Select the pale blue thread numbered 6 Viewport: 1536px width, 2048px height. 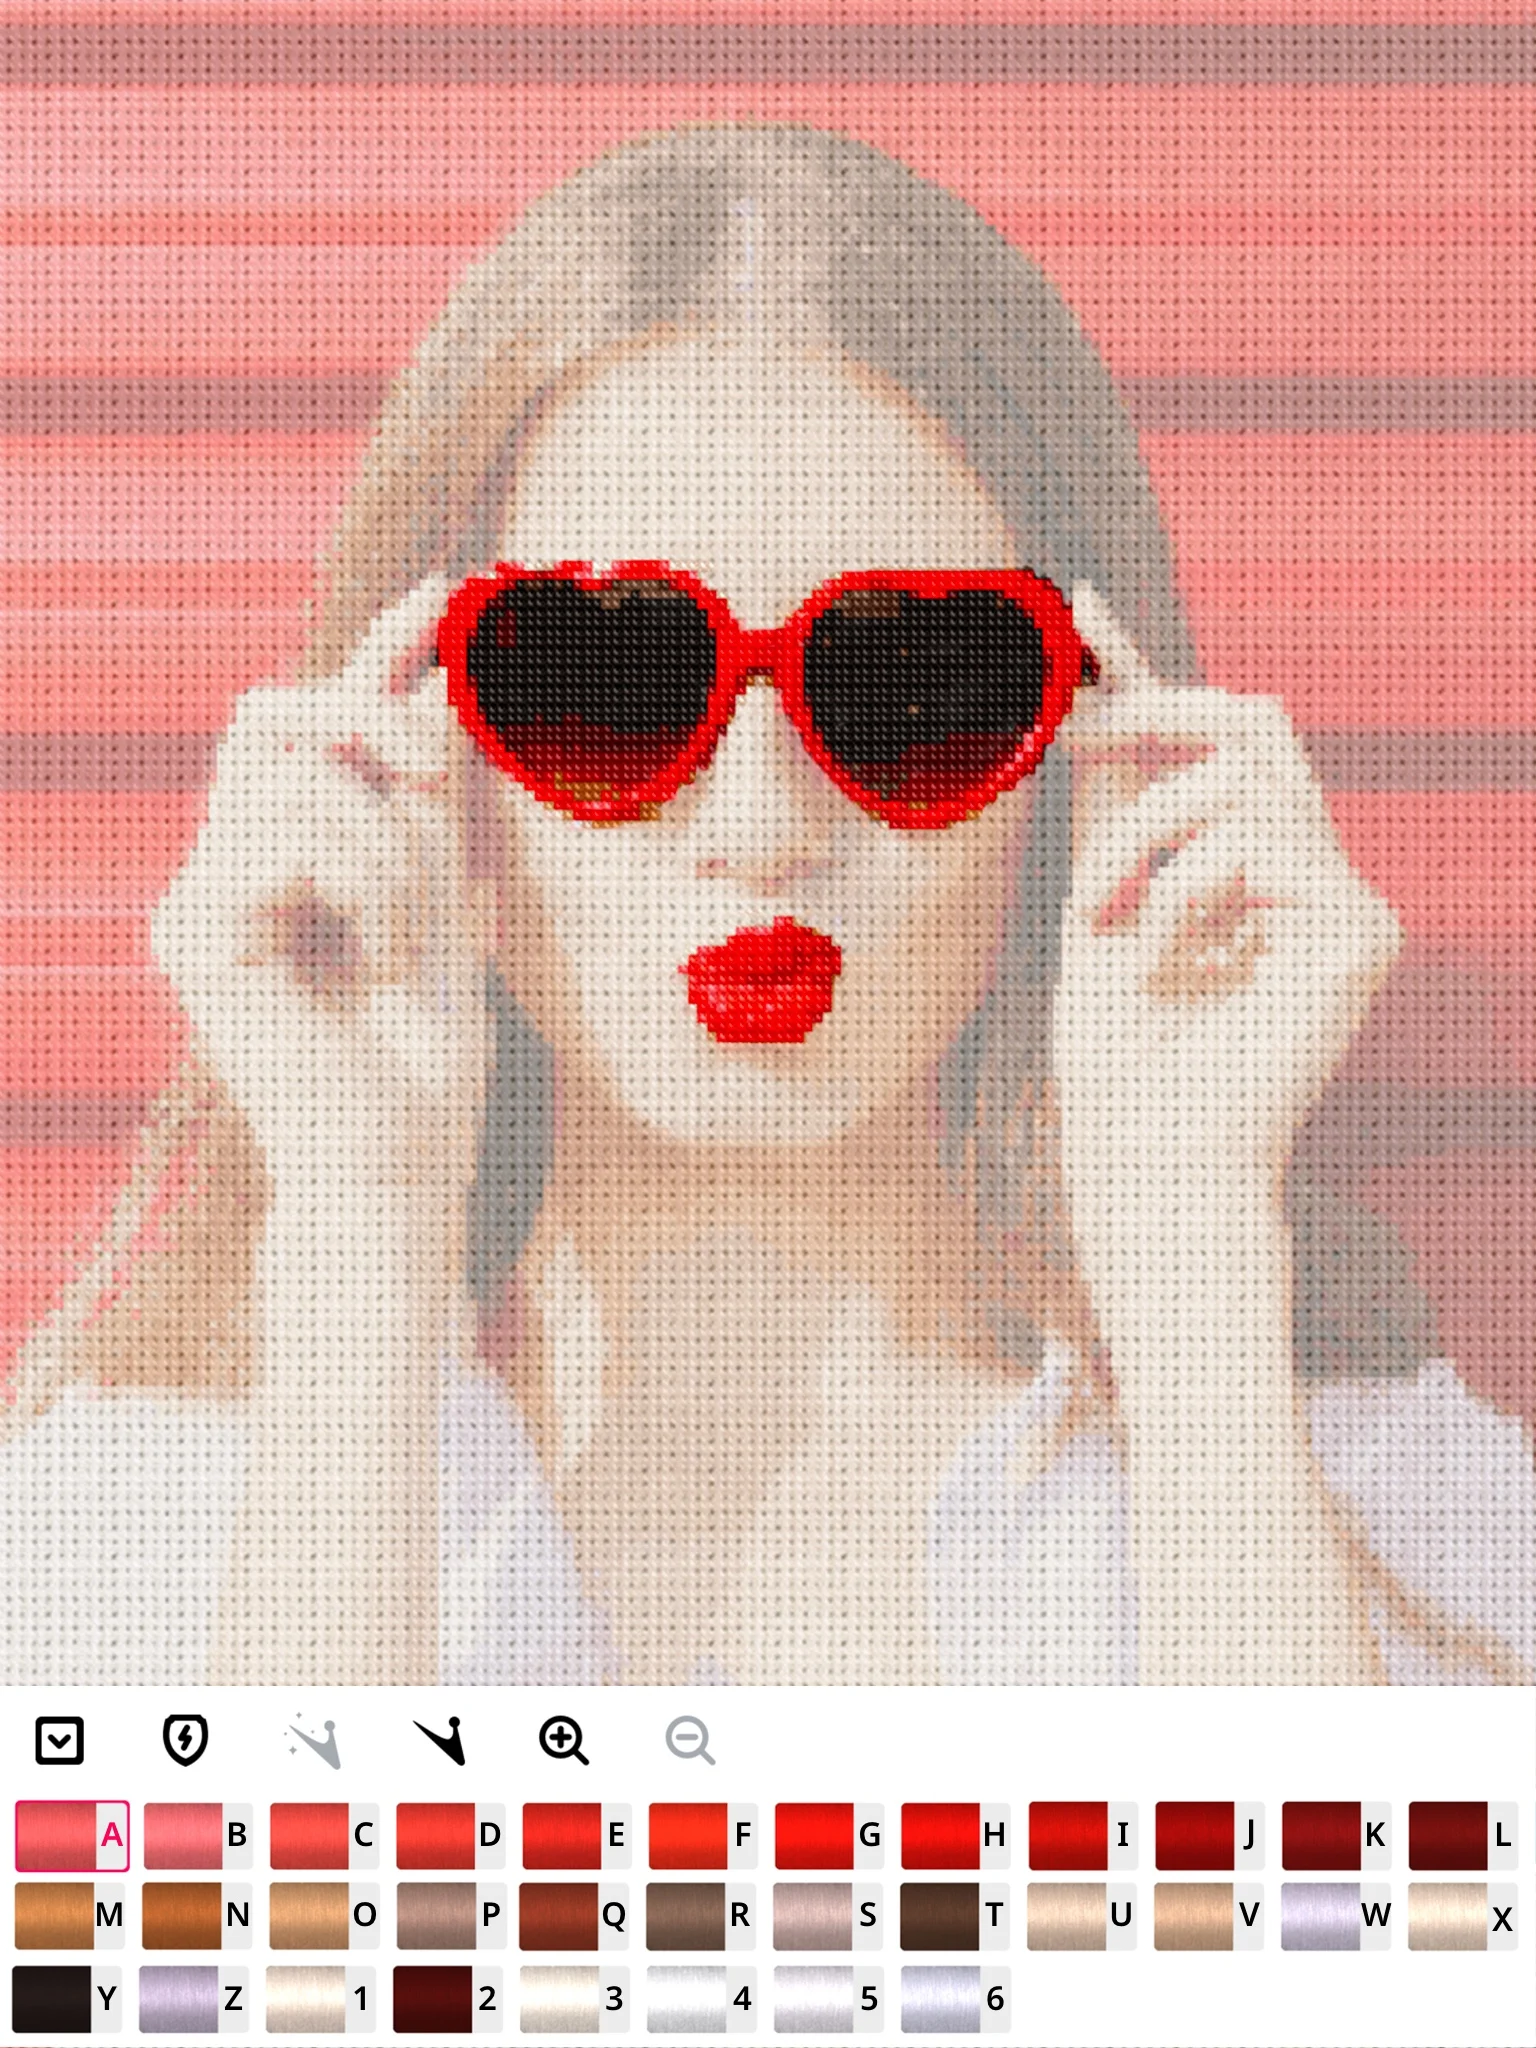tap(954, 1999)
